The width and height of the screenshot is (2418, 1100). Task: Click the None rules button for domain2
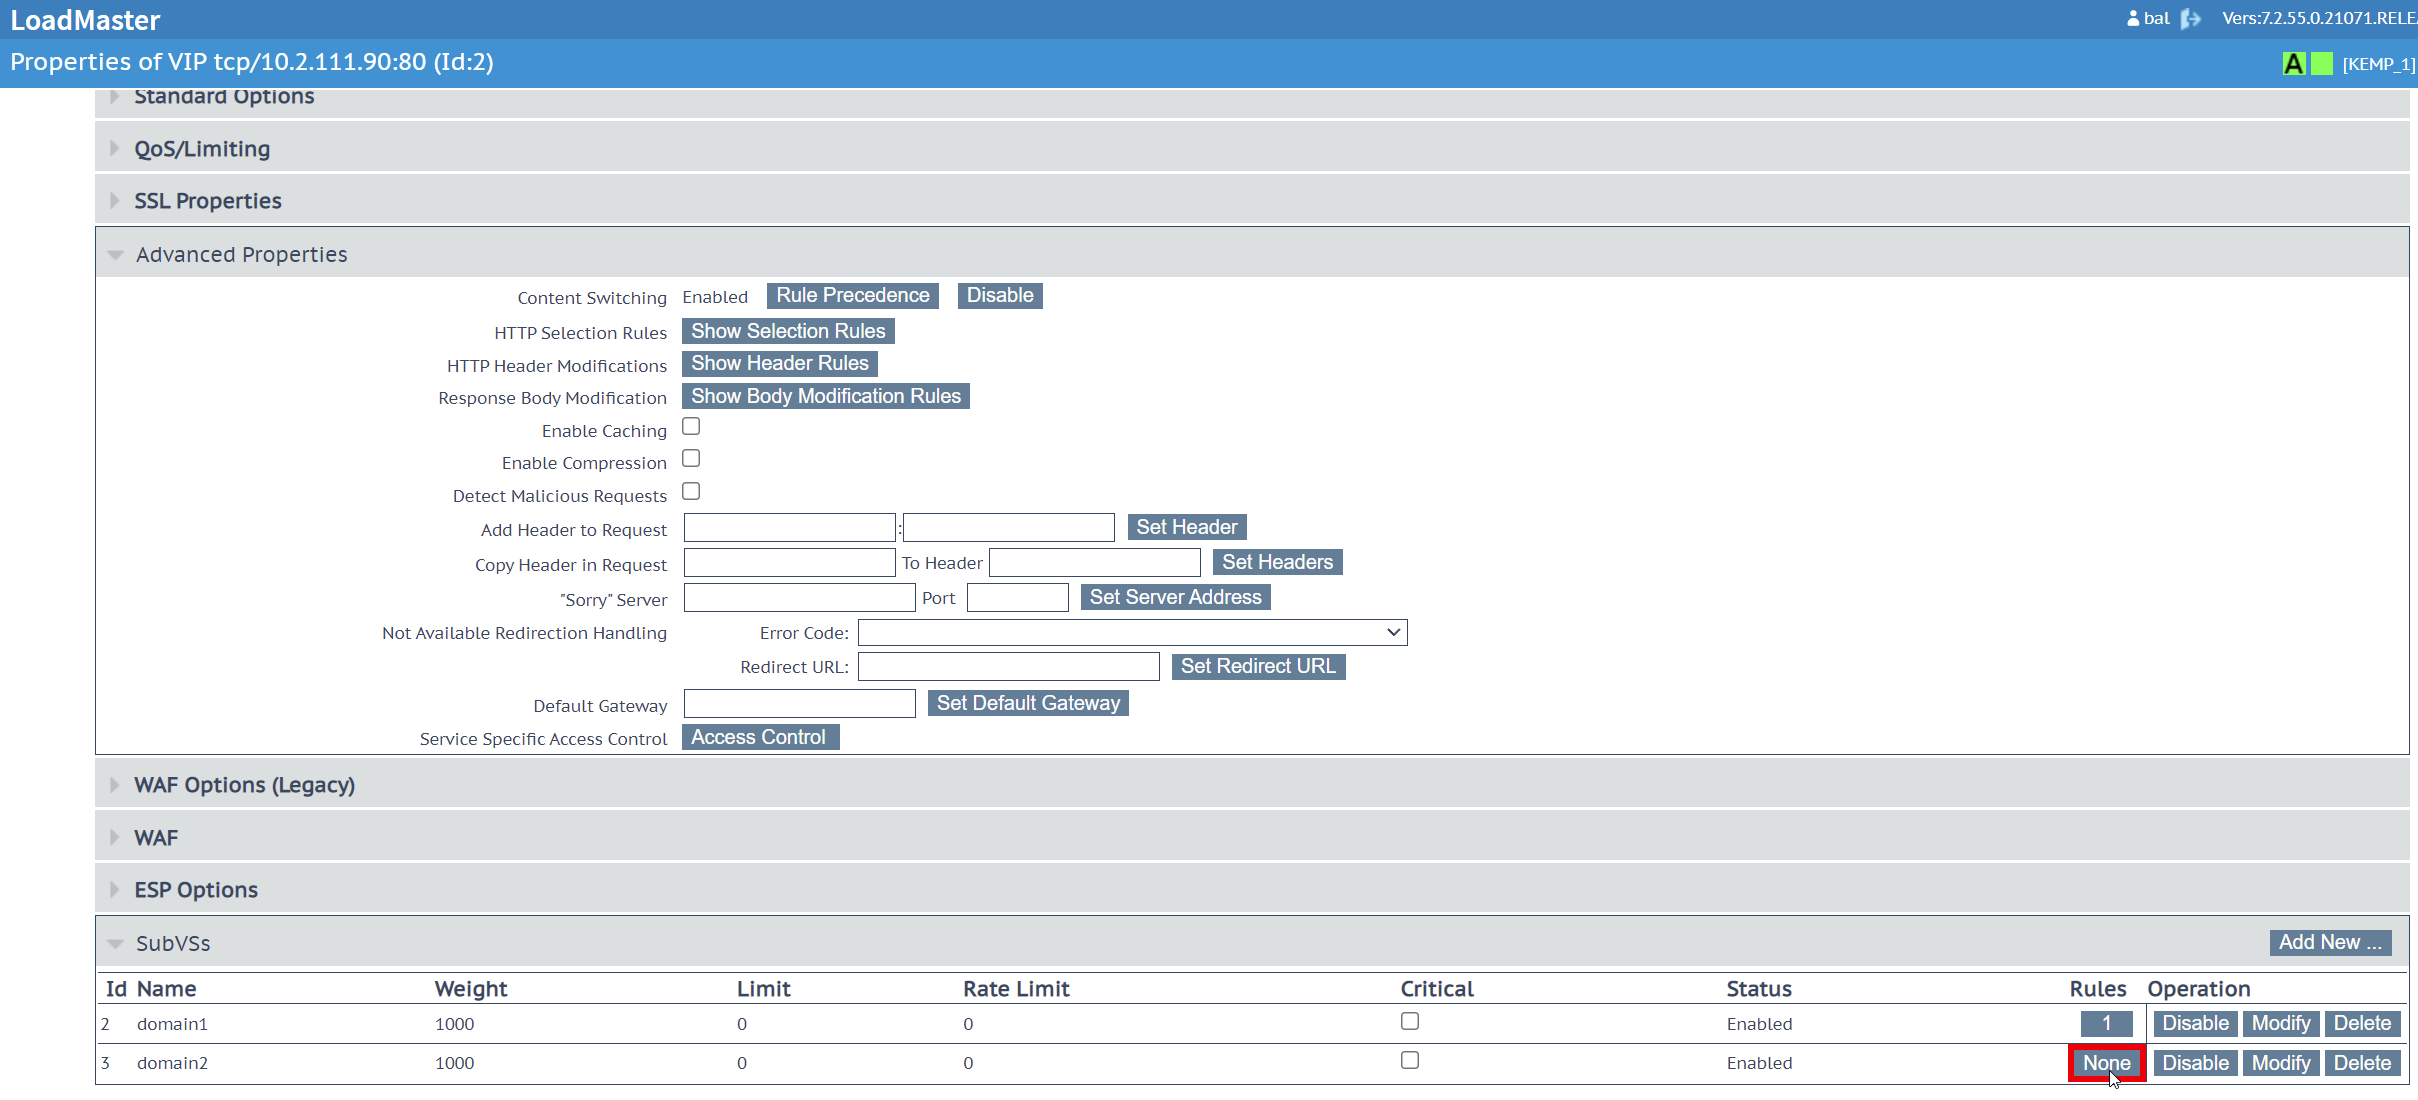[2106, 1063]
